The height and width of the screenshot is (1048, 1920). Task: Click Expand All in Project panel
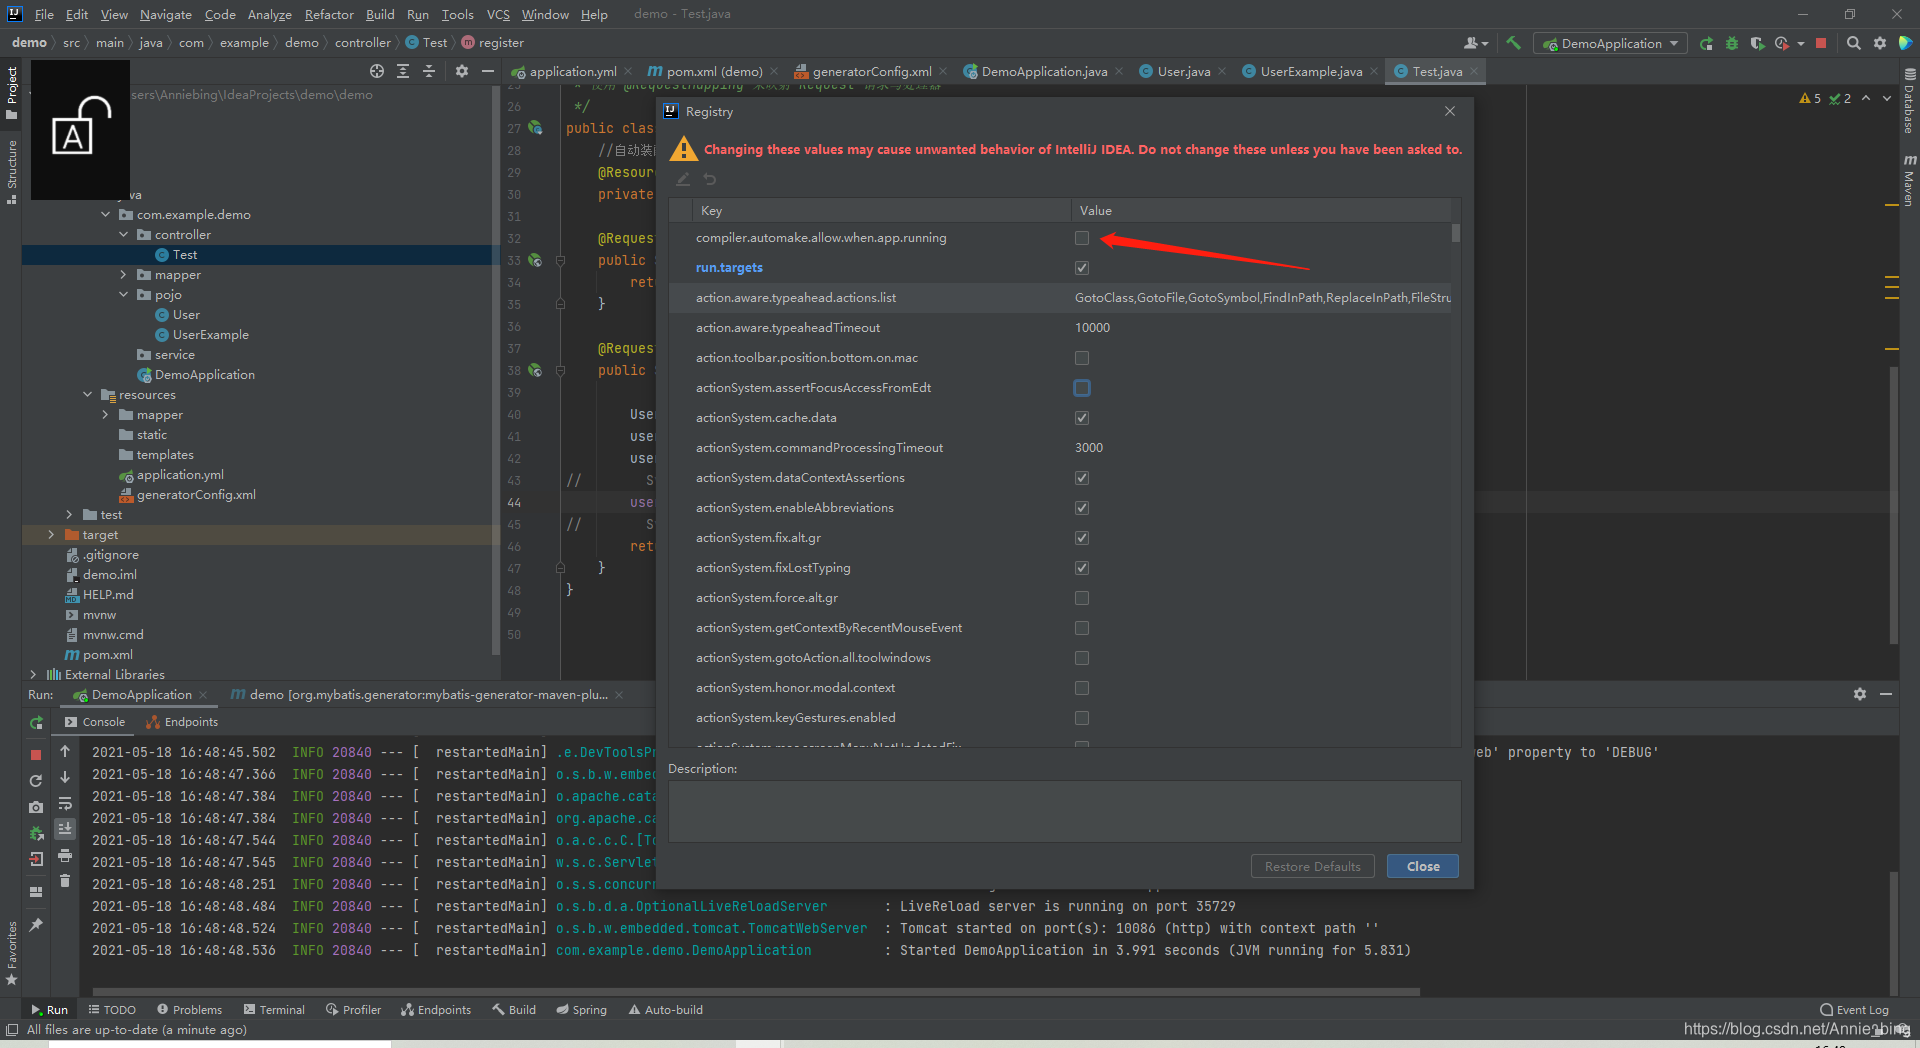[x=403, y=71]
